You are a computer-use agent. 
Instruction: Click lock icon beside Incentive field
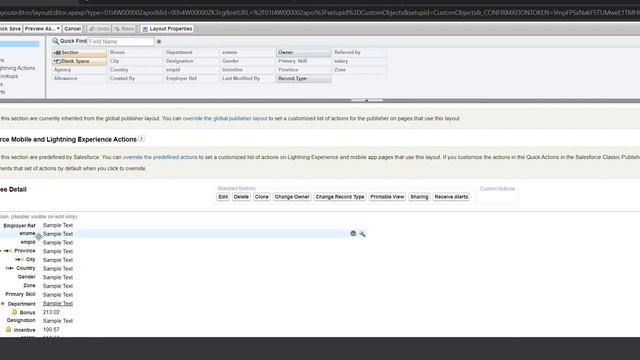pos(8,329)
